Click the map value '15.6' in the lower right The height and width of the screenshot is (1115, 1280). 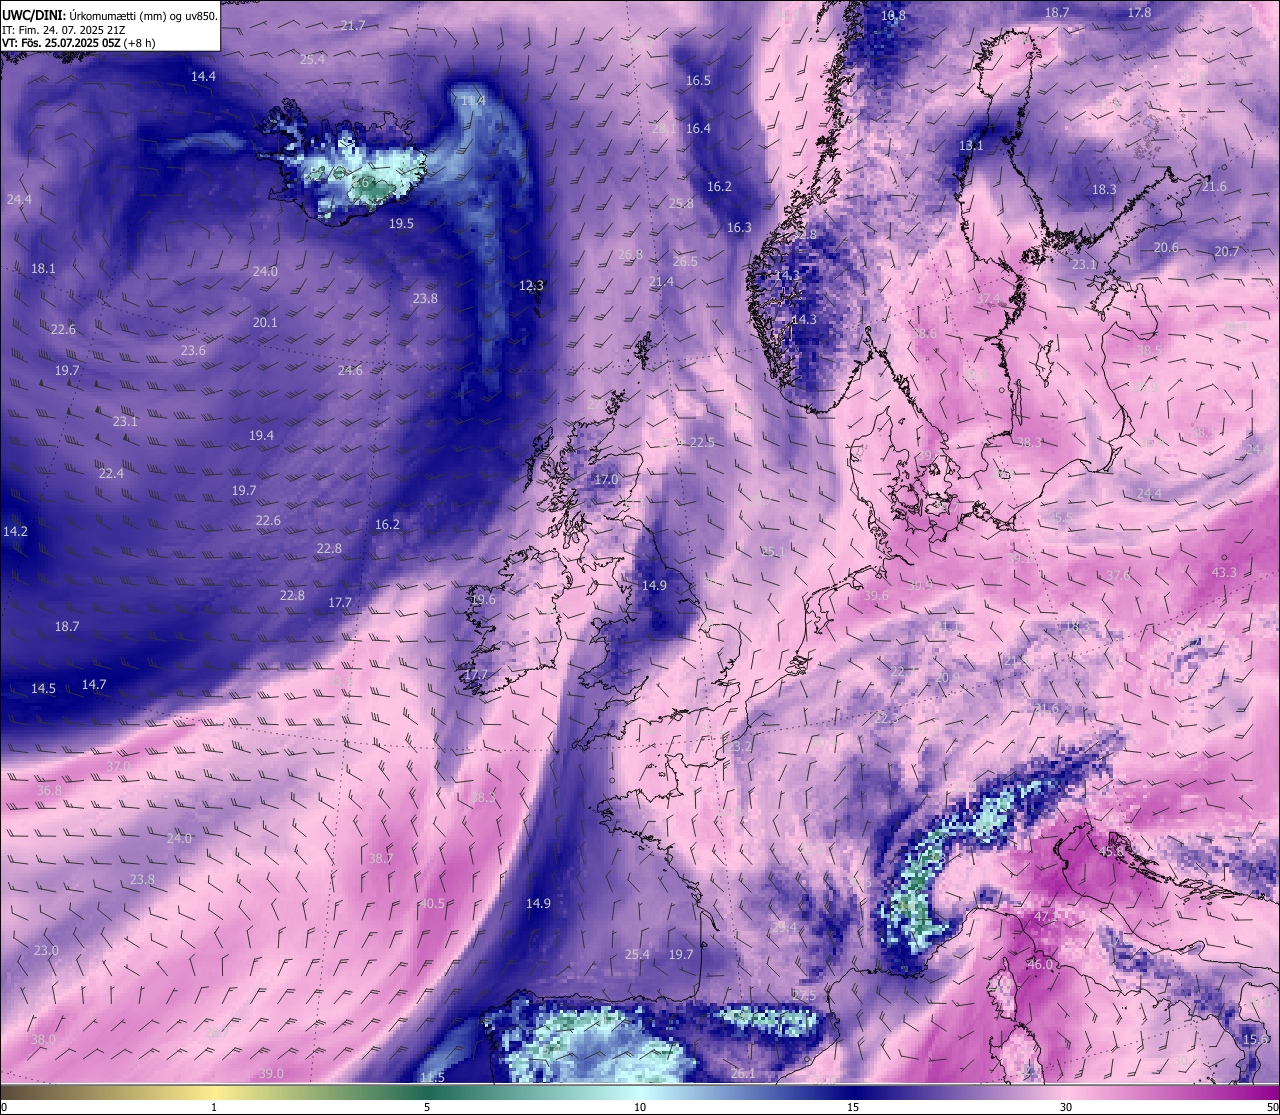pyautogui.click(x=1256, y=1040)
